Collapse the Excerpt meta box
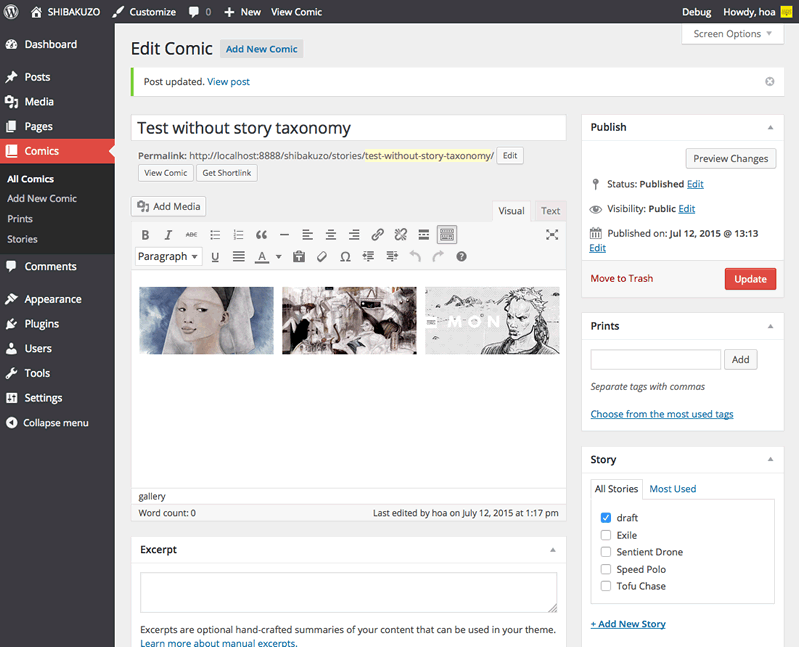The width and height of the screenshot is (799, 647). [x=553, y=550]
